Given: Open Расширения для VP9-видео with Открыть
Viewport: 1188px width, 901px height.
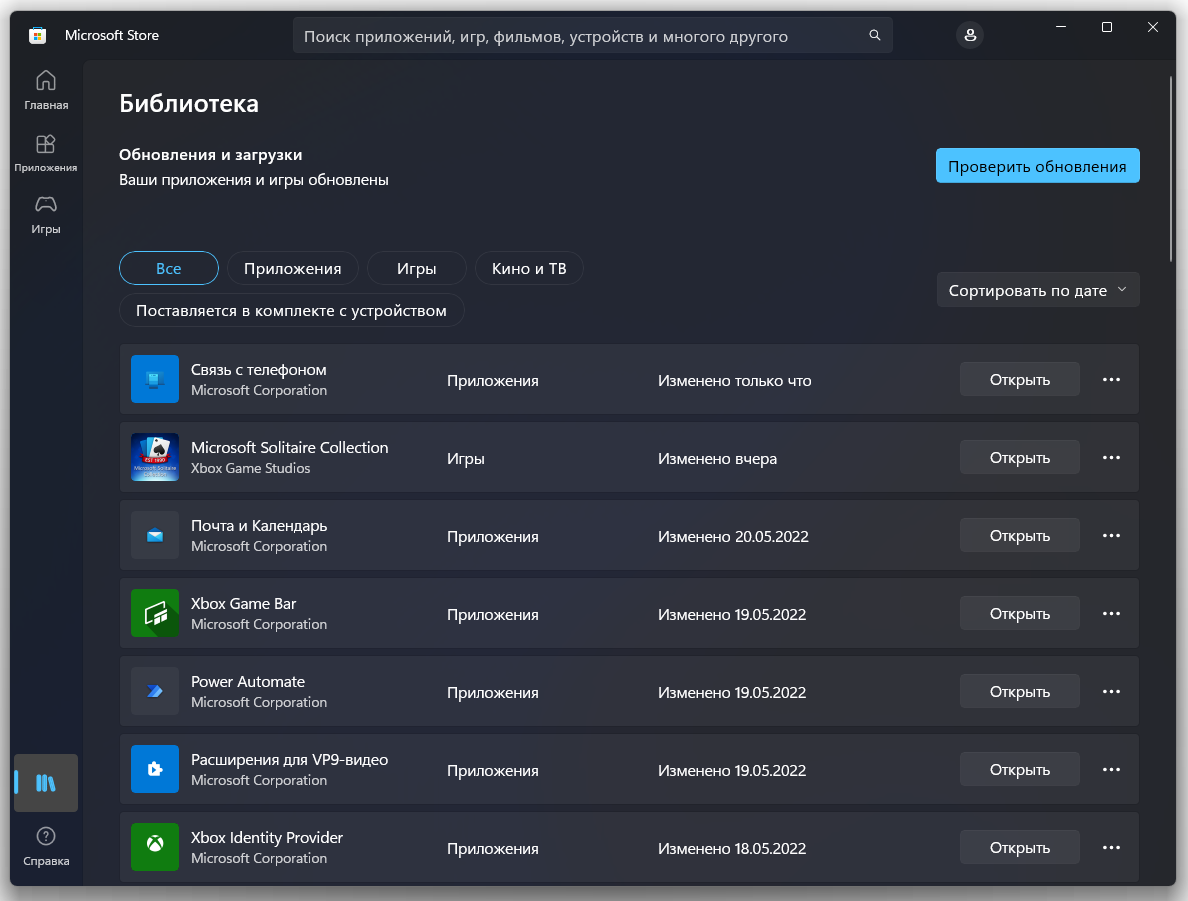Looking at the screenshot, I should pyautogui.click(x=1019, y=770).
